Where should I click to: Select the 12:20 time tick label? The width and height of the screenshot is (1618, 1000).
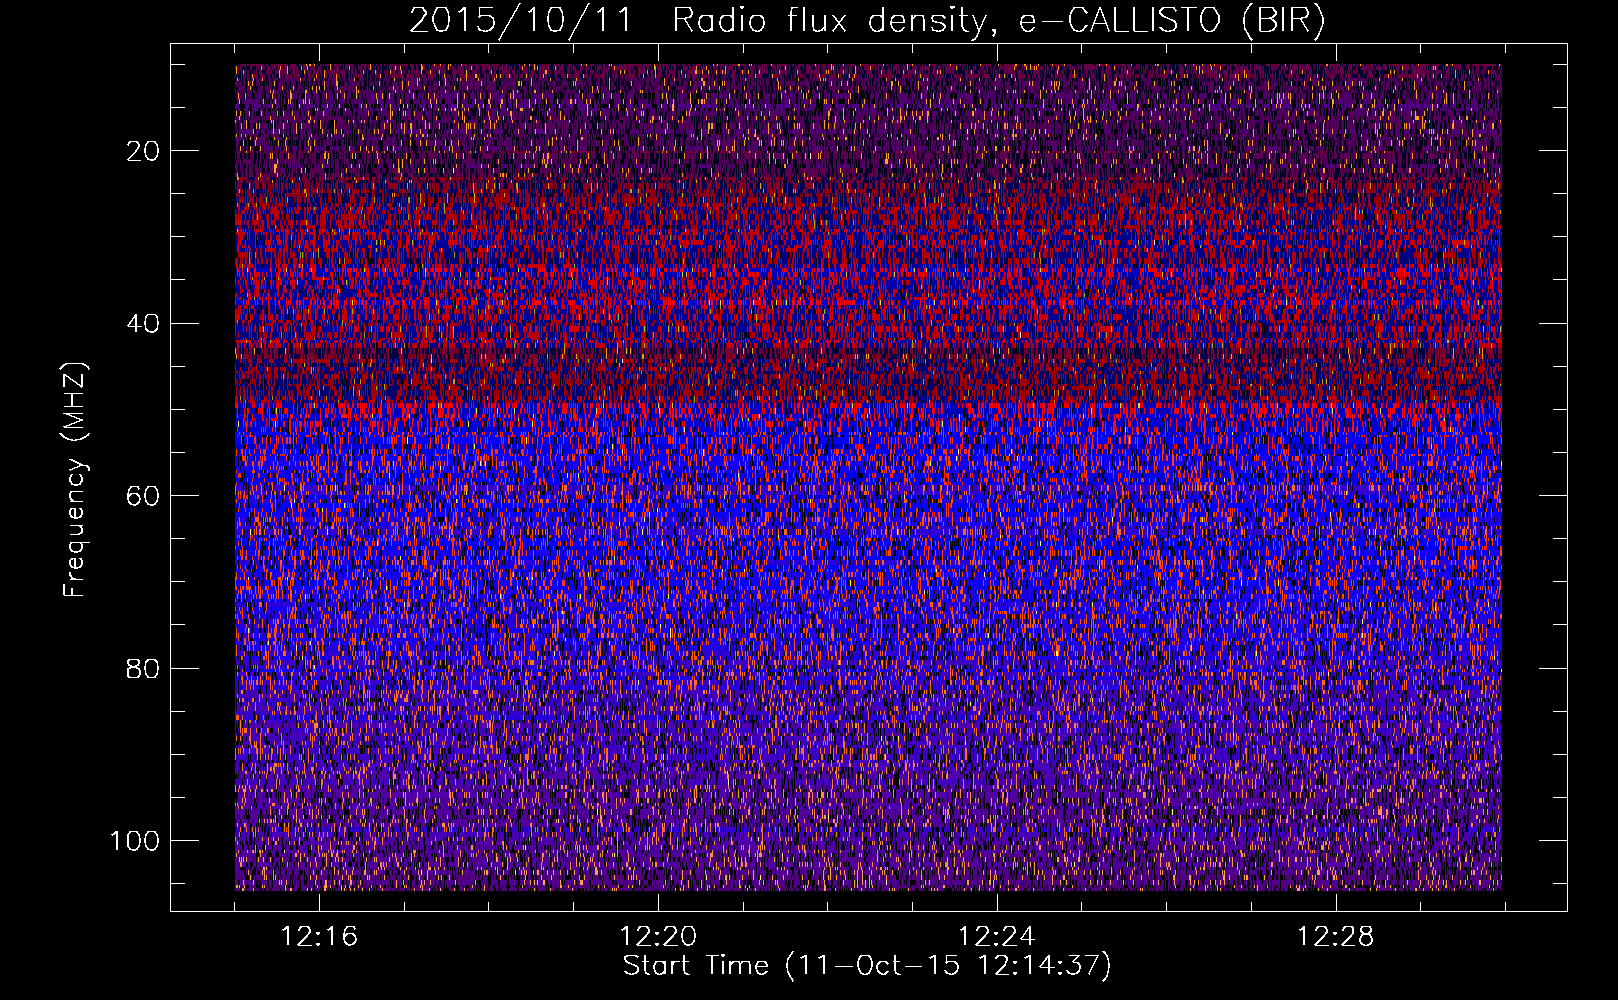[x=658, y=936]
